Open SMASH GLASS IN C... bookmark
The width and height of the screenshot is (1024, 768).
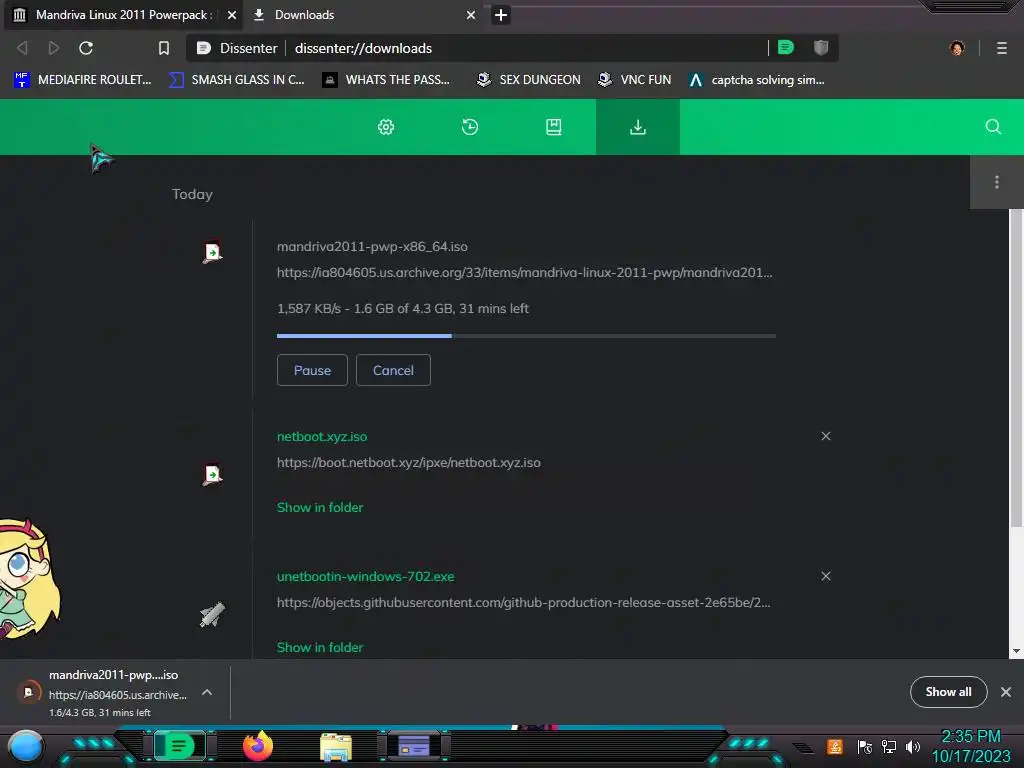click(x=236, y=80)
